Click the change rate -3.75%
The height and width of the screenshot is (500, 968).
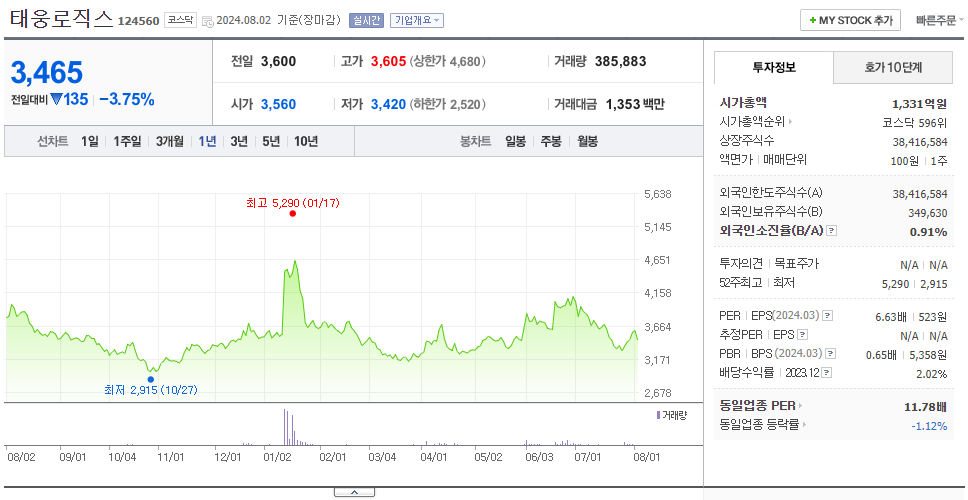[x=127, y=99]
